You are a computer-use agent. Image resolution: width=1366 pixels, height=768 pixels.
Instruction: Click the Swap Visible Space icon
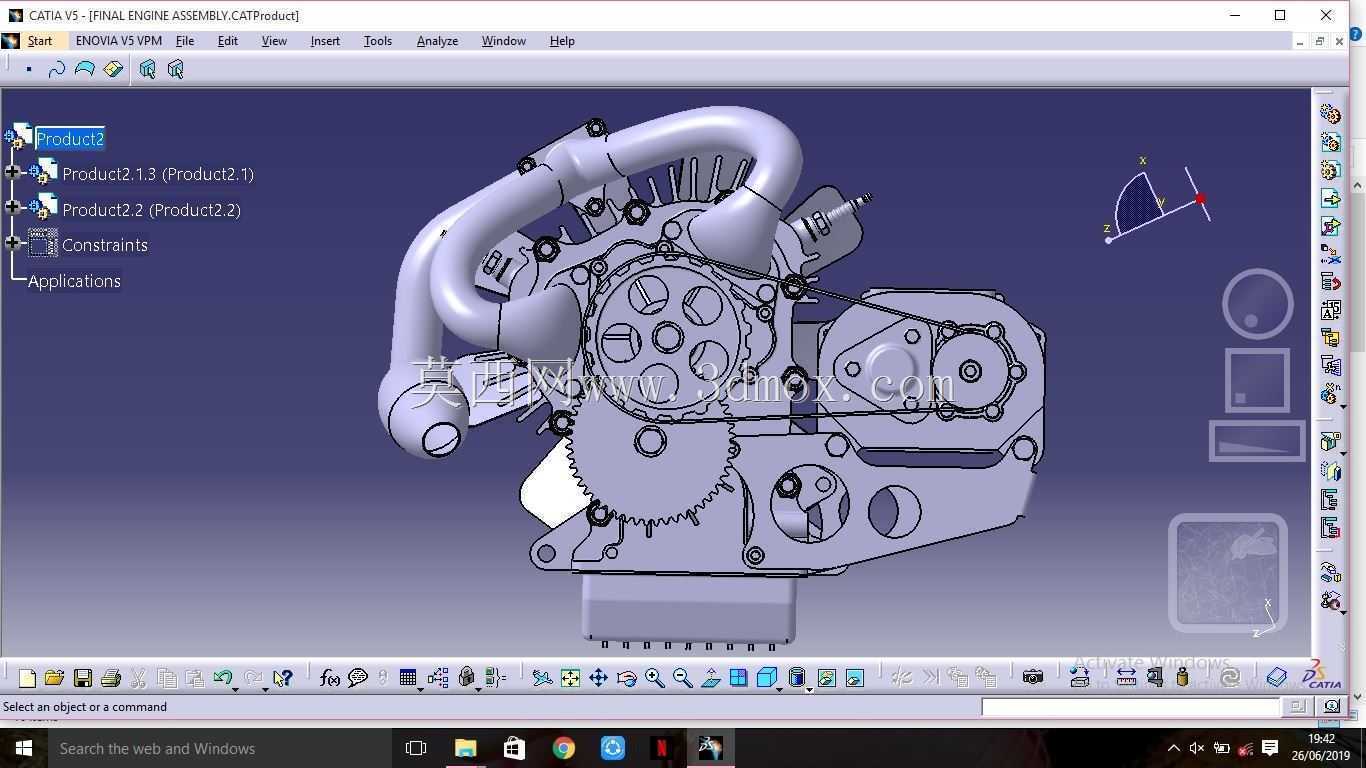click(x=854, y=678)
